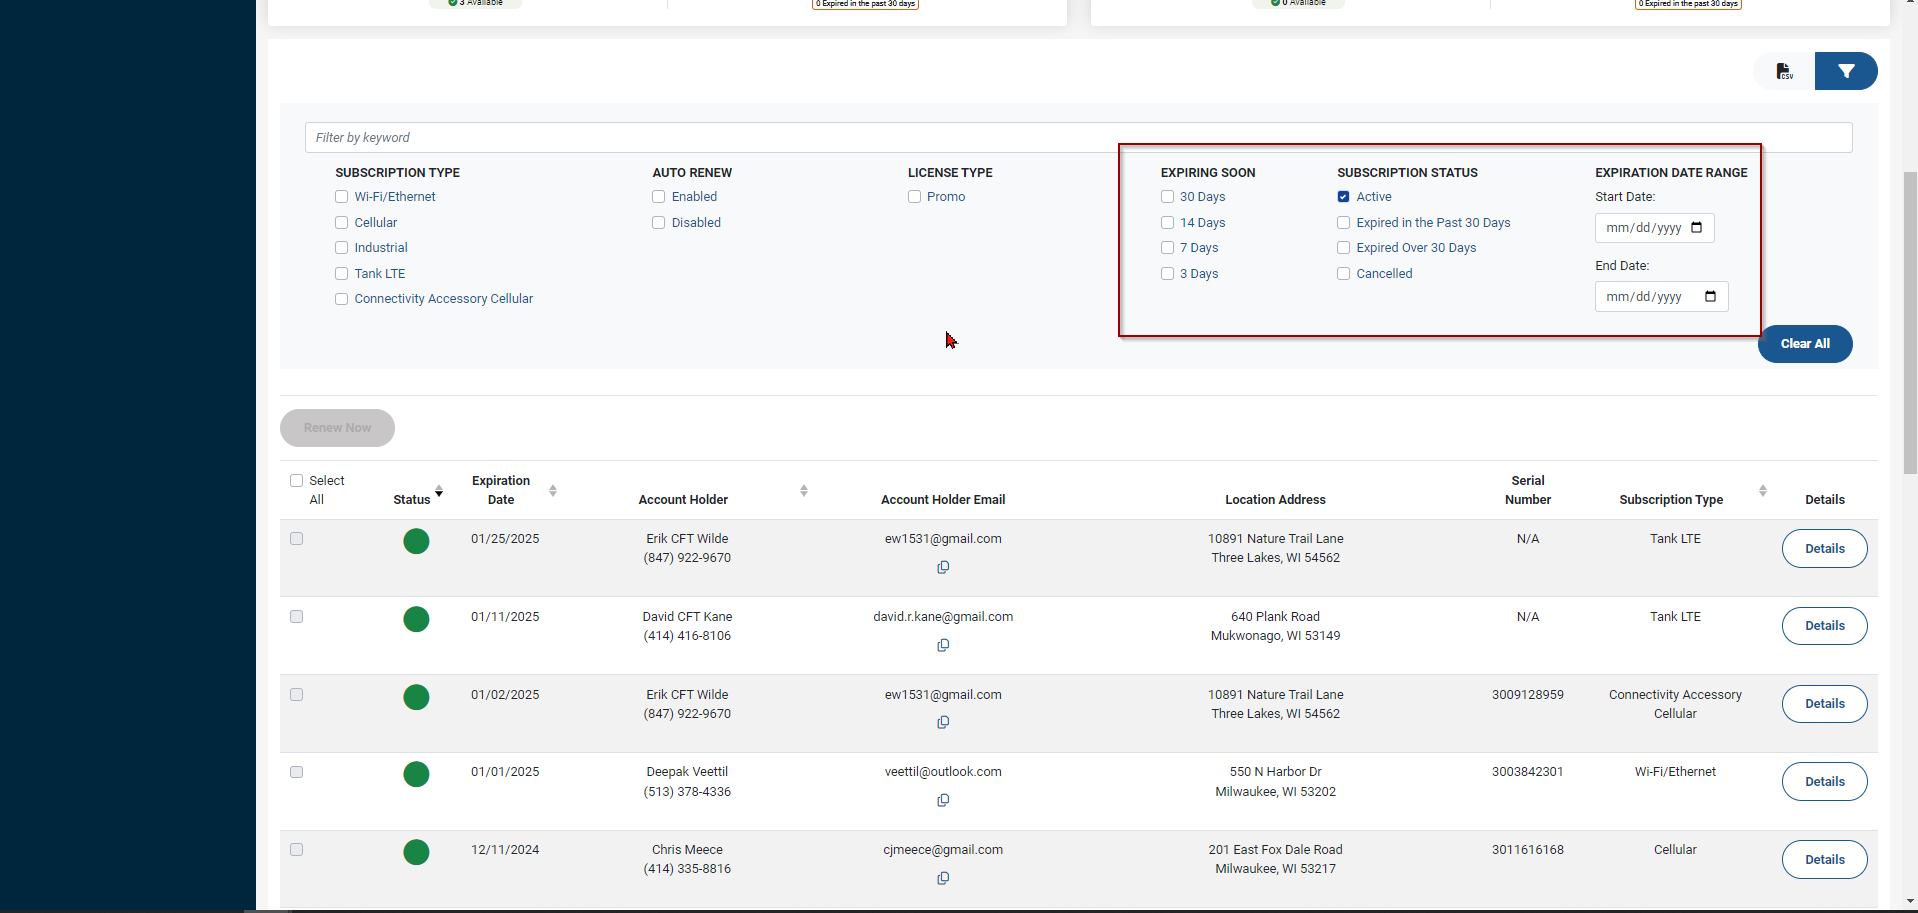Check the Cellular subscription type filter
Screen dimensions: 1918x913
point(342,223)
